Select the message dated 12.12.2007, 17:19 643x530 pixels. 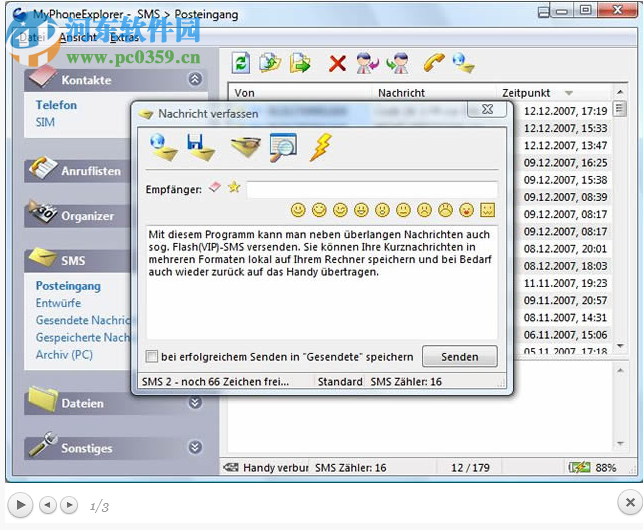point(565,111)
